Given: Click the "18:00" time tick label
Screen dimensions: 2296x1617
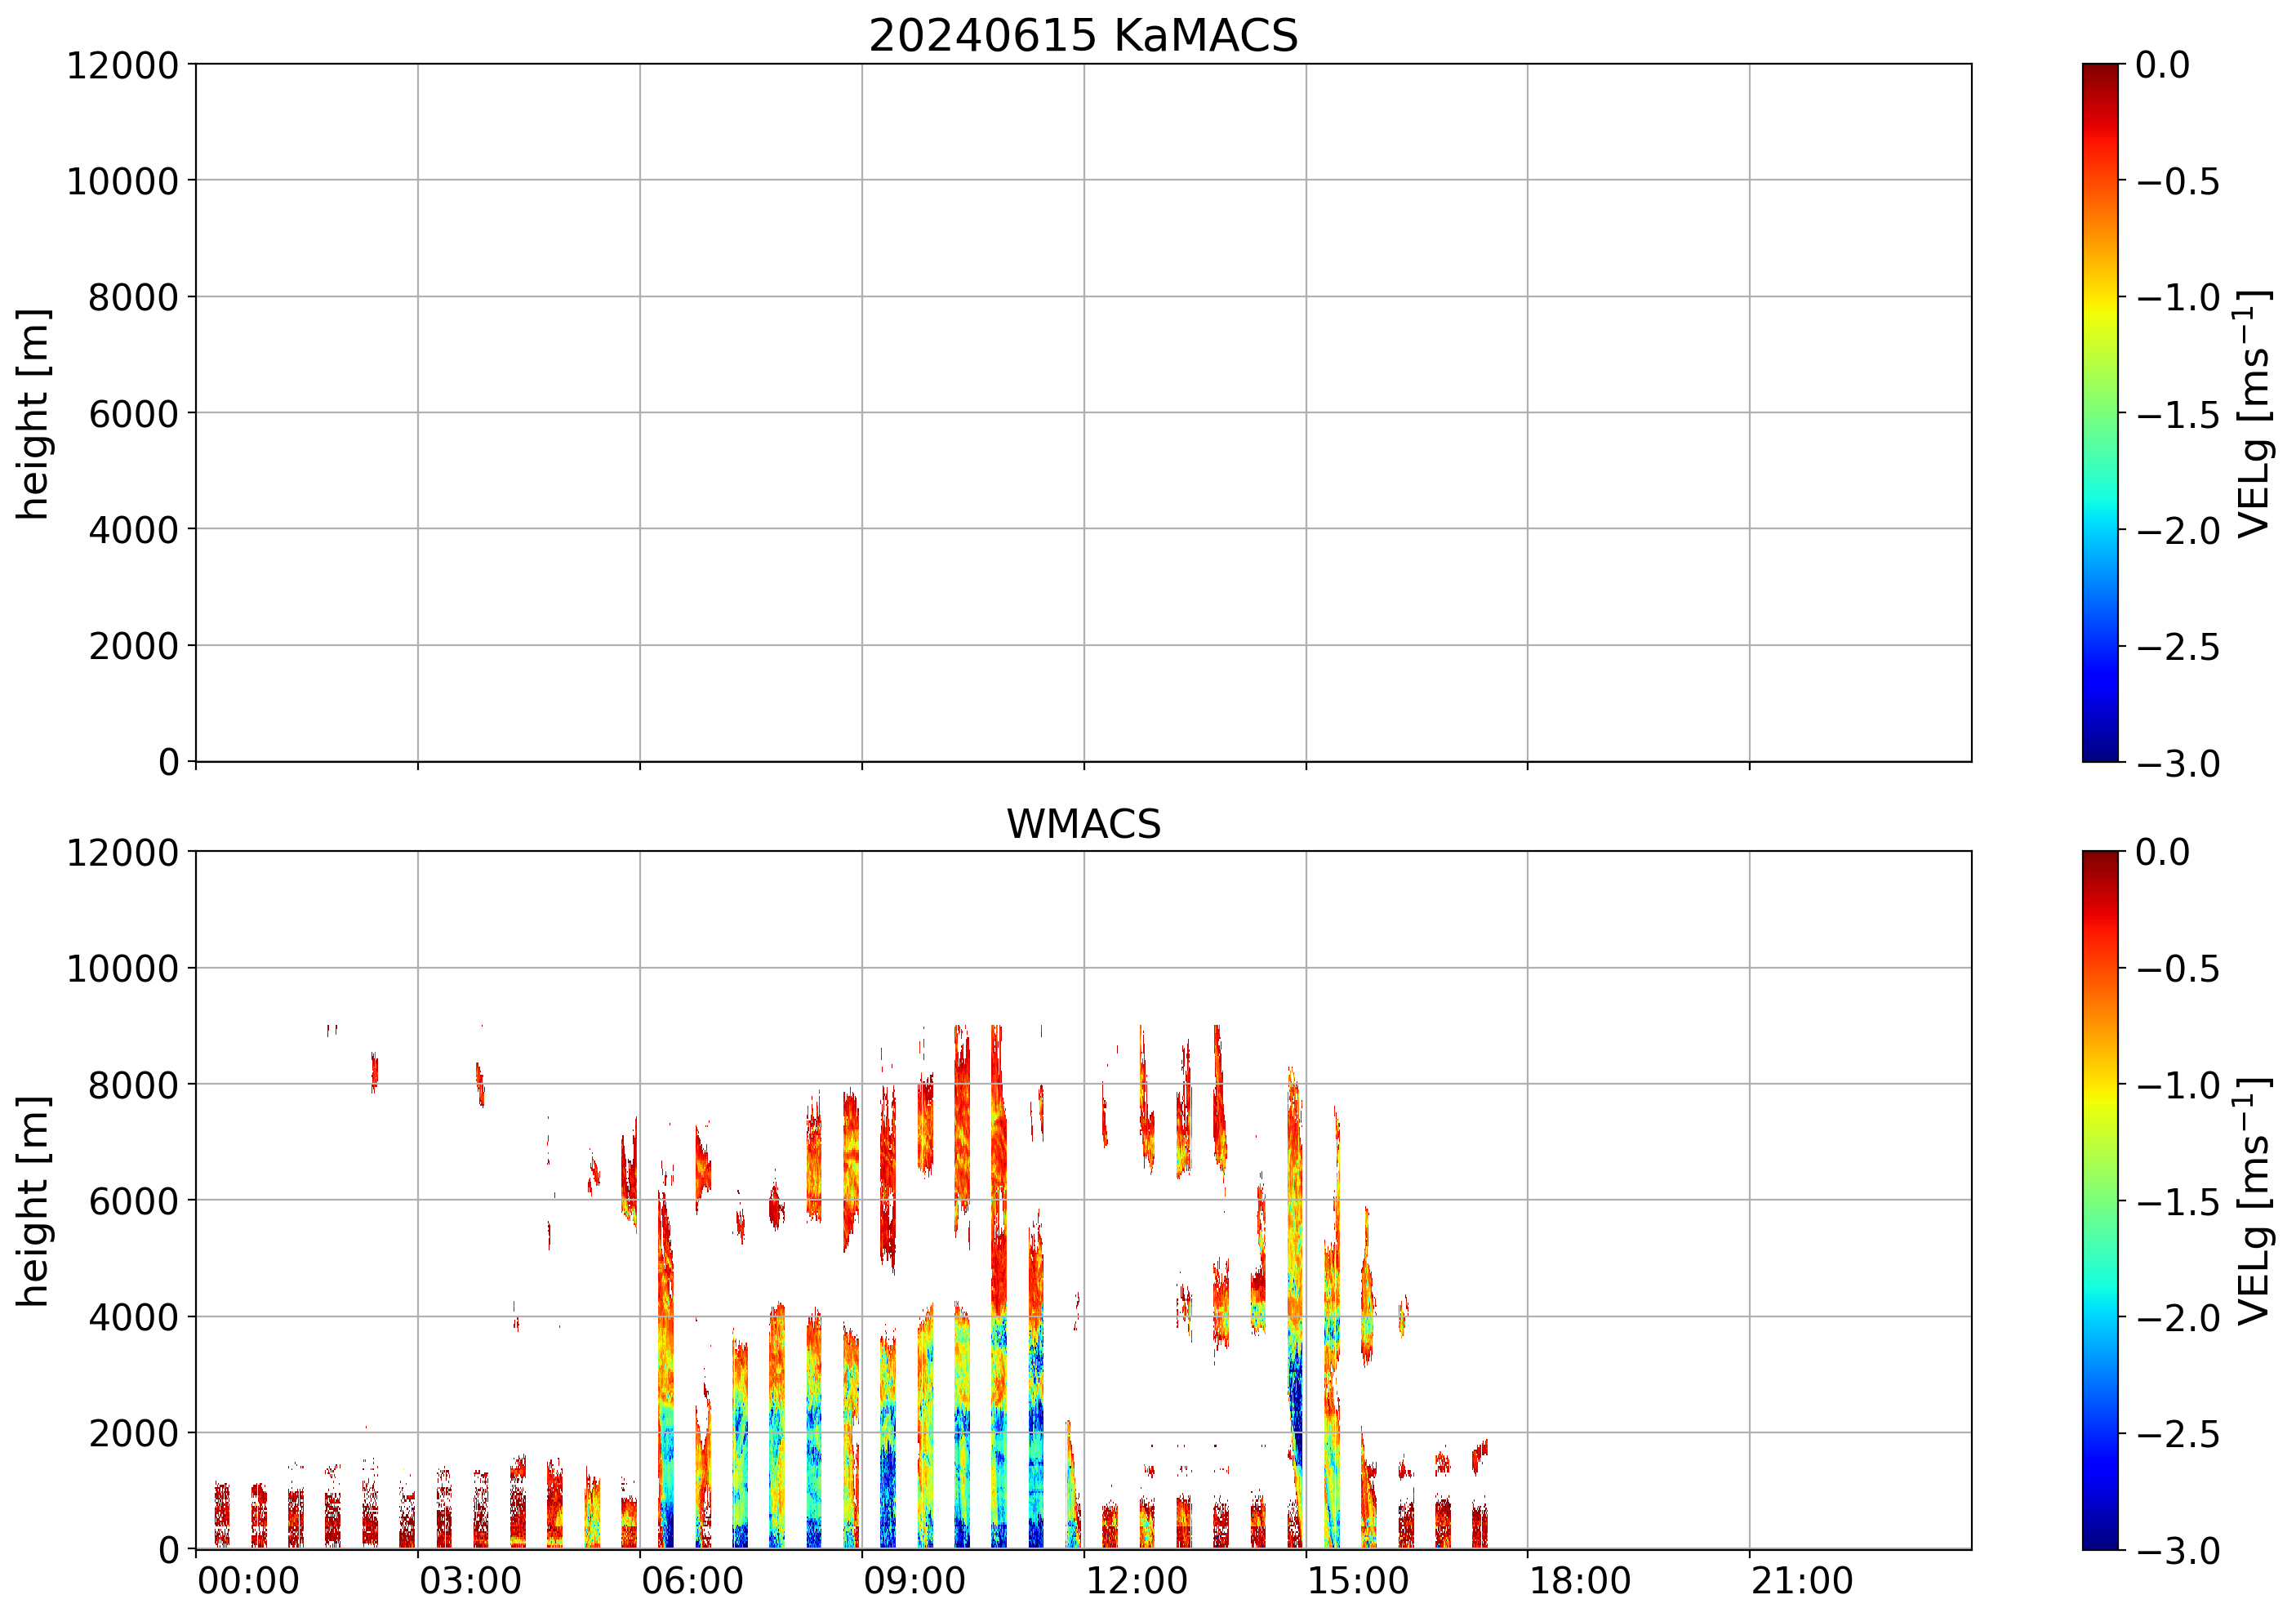Looking at the screenshot, I should point(1580,1582).
